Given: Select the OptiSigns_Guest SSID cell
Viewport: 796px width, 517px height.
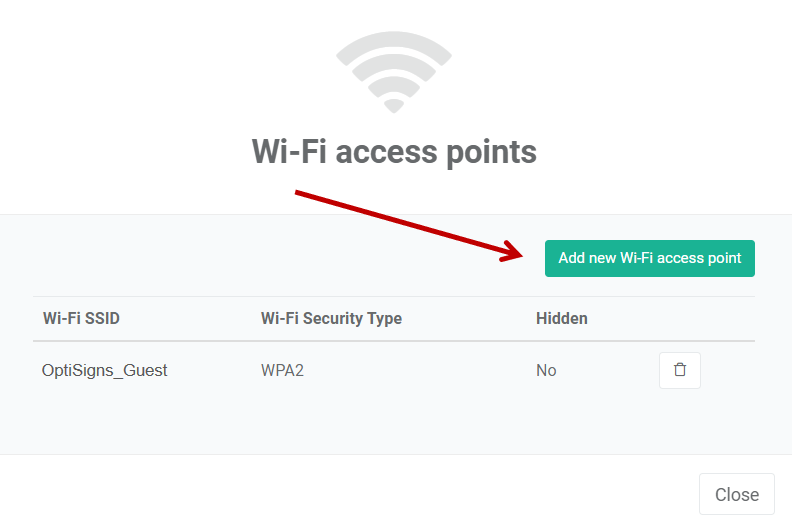Looking at the screenshot, I should pyautogui.click(x=105, y=370).
